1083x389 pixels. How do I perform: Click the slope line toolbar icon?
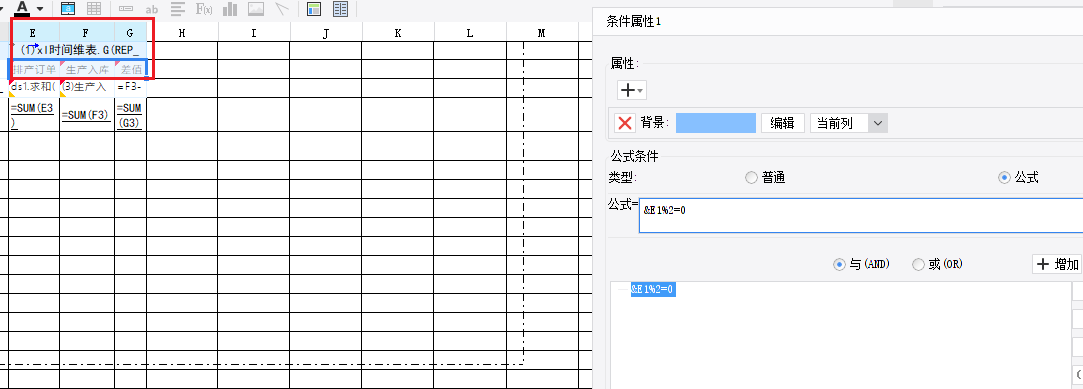point(281,8)
